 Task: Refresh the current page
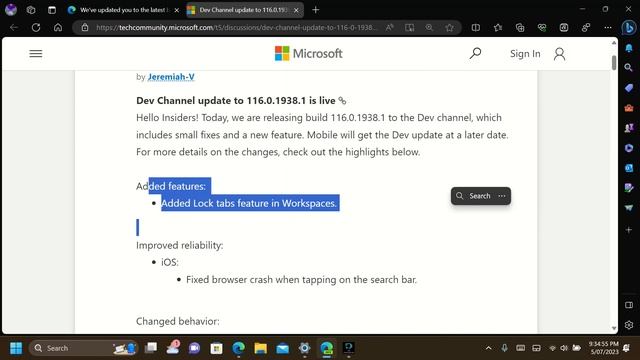[x=36, y=27]
